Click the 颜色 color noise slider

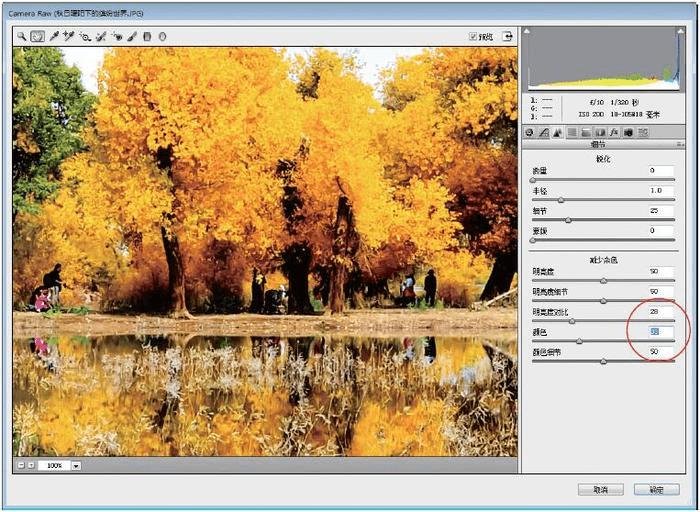[x=603, y=341]
